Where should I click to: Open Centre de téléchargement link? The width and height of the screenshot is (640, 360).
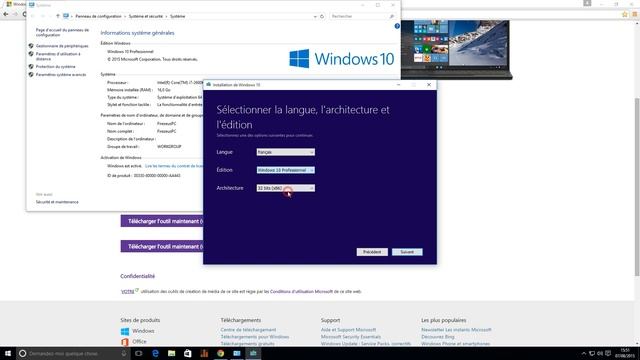(x=248, y=330)
